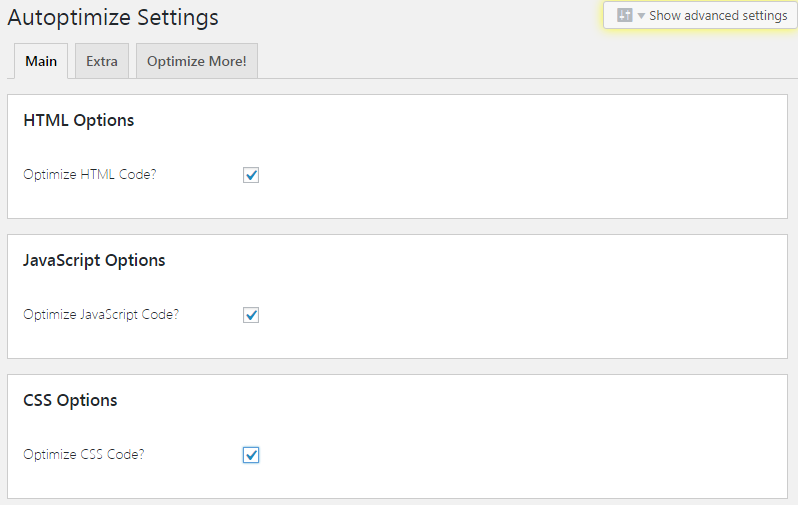This screenshot has width=798, height=505.
Task: Click the "Optimize JavaScript Code?" label text
Action: click(101, 314)
